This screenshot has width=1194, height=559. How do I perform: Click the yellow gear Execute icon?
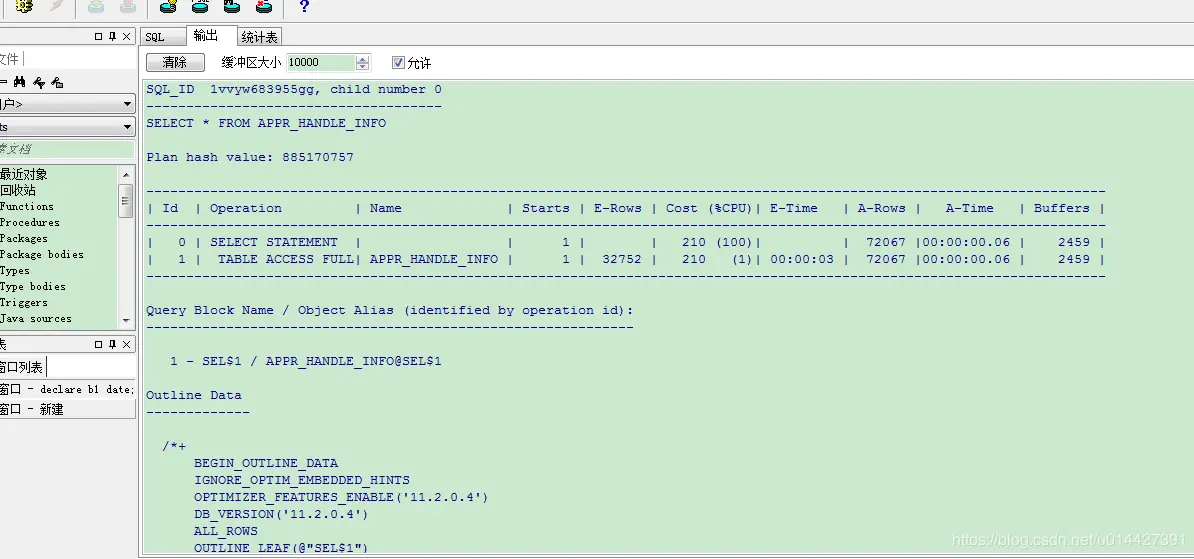[x=24, y=6]
